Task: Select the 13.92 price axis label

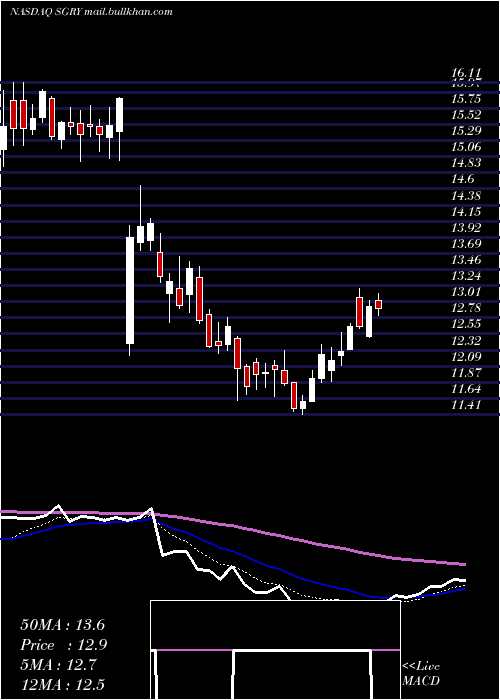Action: [466, 228]
